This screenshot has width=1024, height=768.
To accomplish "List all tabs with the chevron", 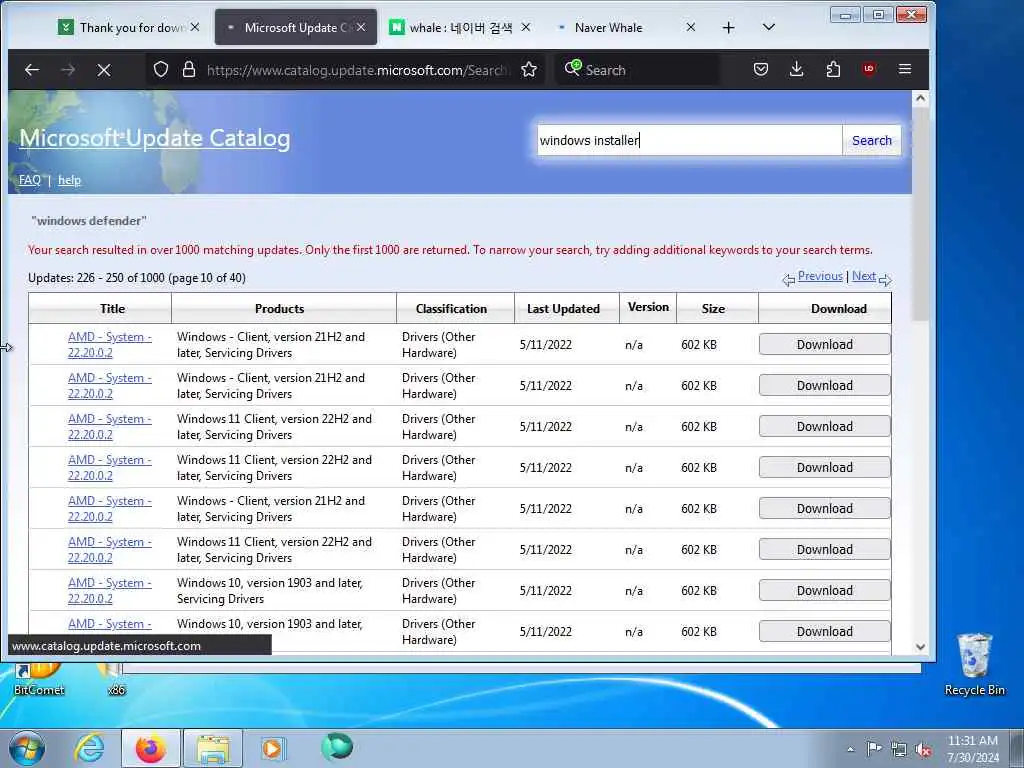I will pos(769,27).
